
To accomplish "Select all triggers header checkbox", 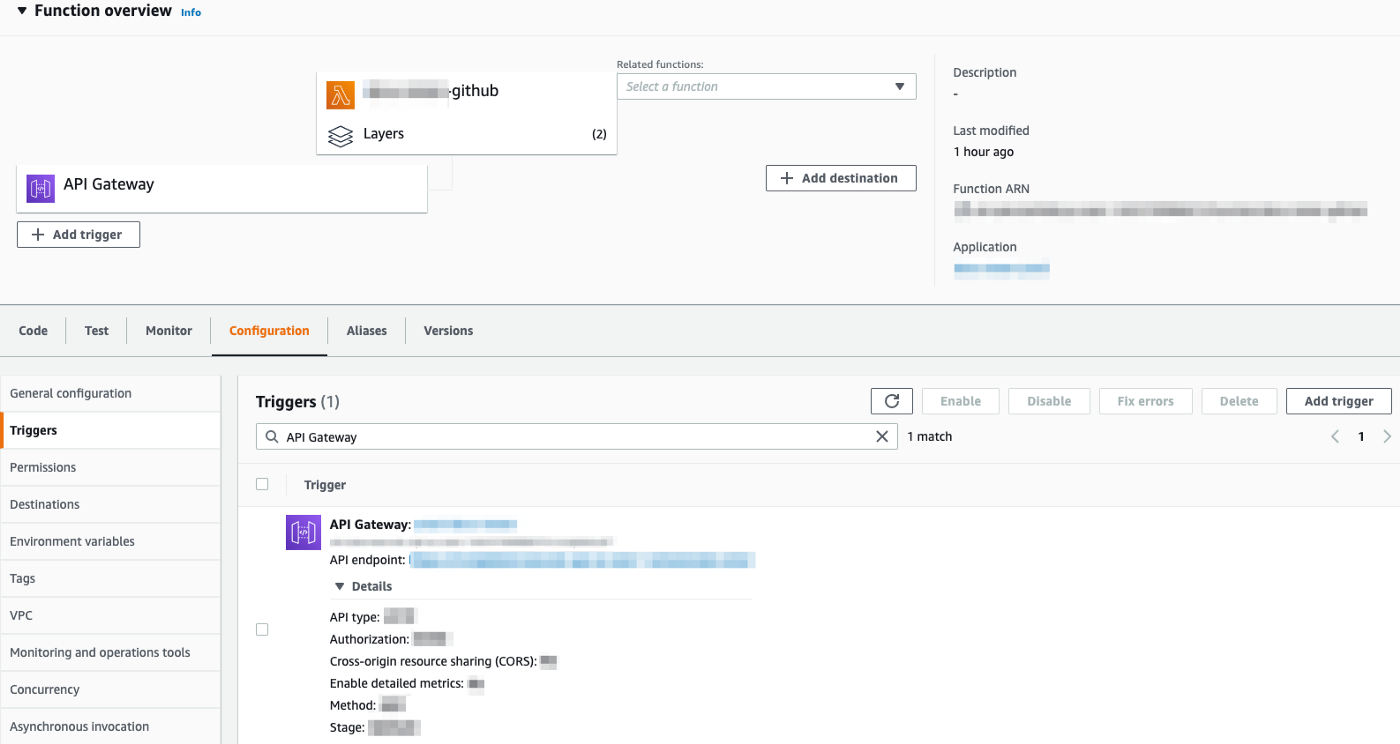I will 262,484.
